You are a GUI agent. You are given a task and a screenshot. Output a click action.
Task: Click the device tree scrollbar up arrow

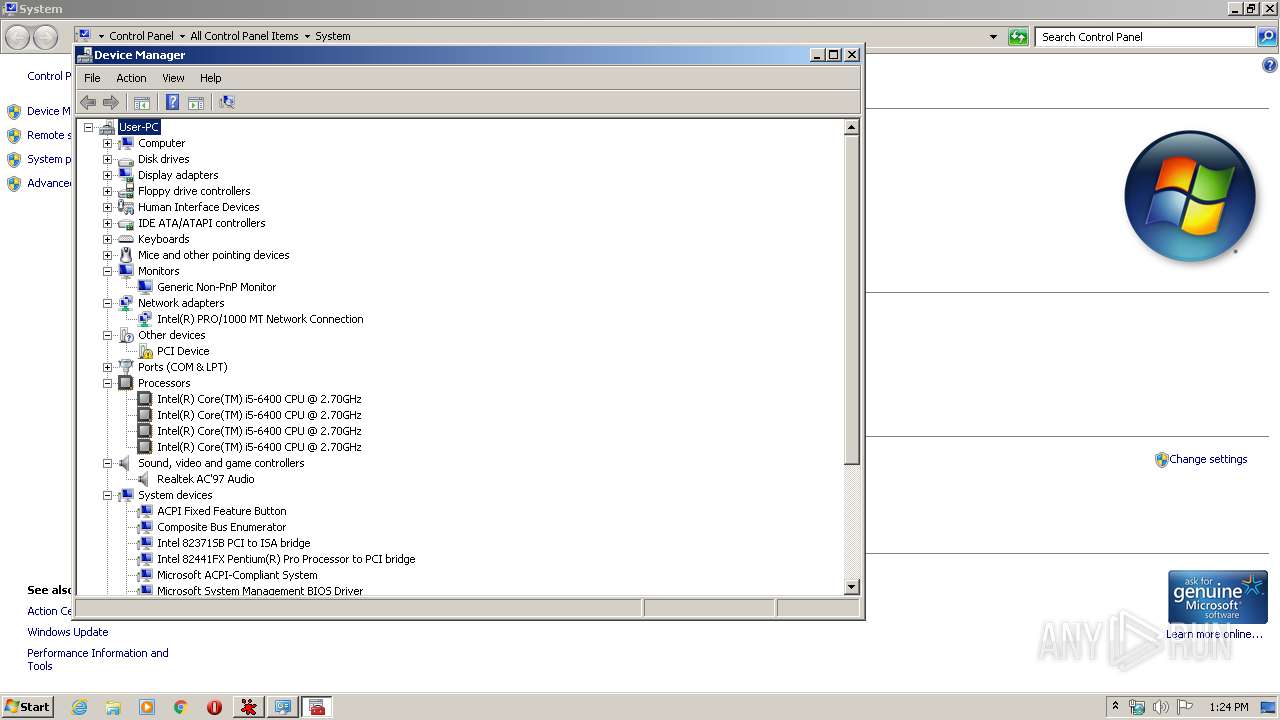coord(852,127)
